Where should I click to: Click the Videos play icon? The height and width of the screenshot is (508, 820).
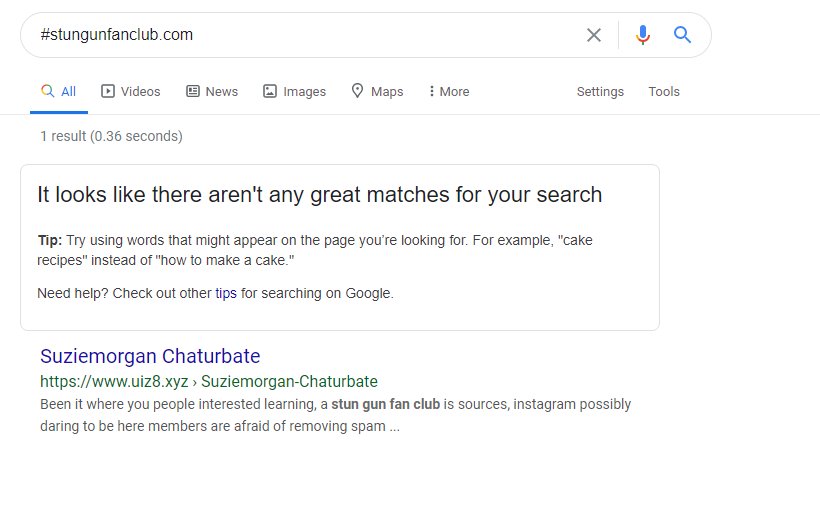point(108,91)
